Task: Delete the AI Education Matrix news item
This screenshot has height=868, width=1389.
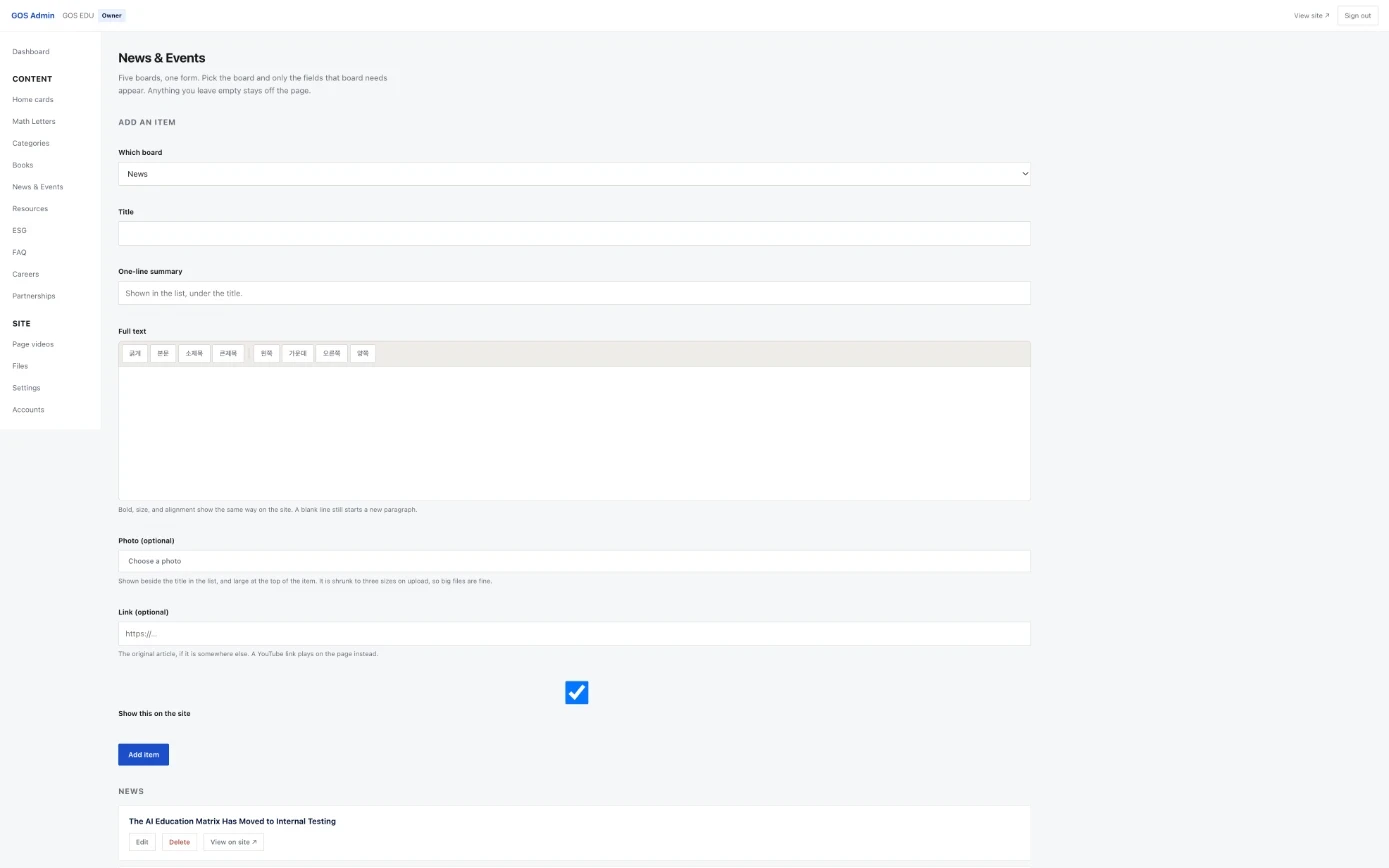Action: coord(179,842)
